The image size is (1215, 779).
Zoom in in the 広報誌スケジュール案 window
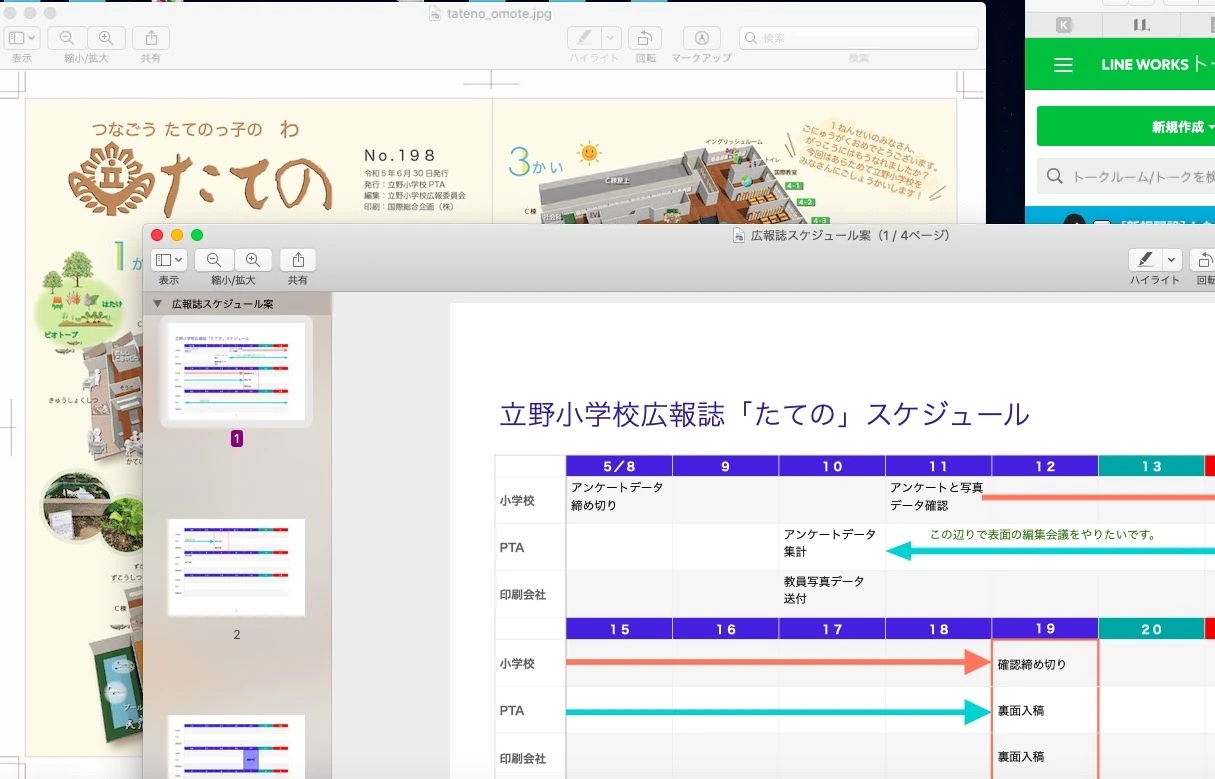coord(252,260)
